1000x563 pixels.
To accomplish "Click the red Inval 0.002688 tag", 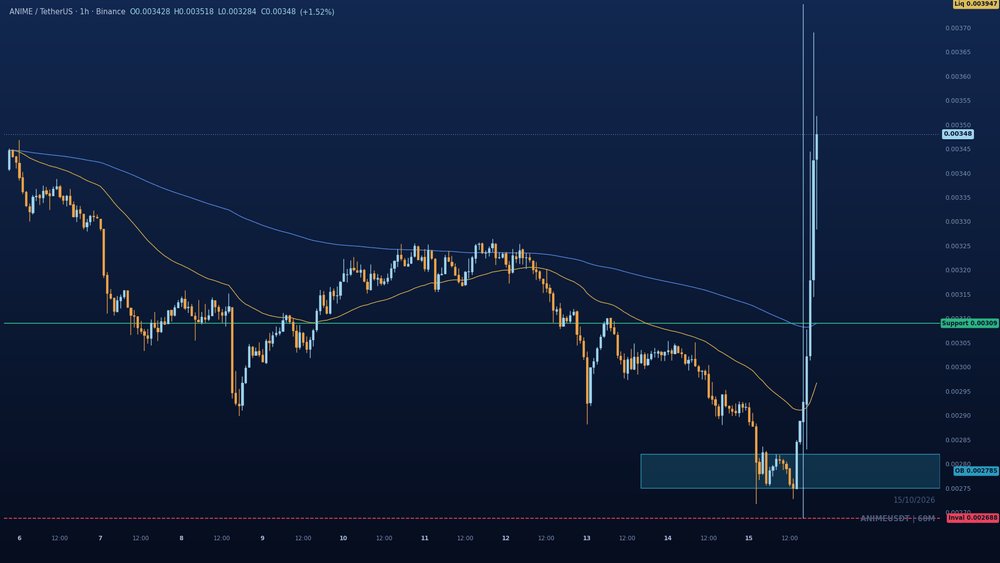I will click(973, 518).
